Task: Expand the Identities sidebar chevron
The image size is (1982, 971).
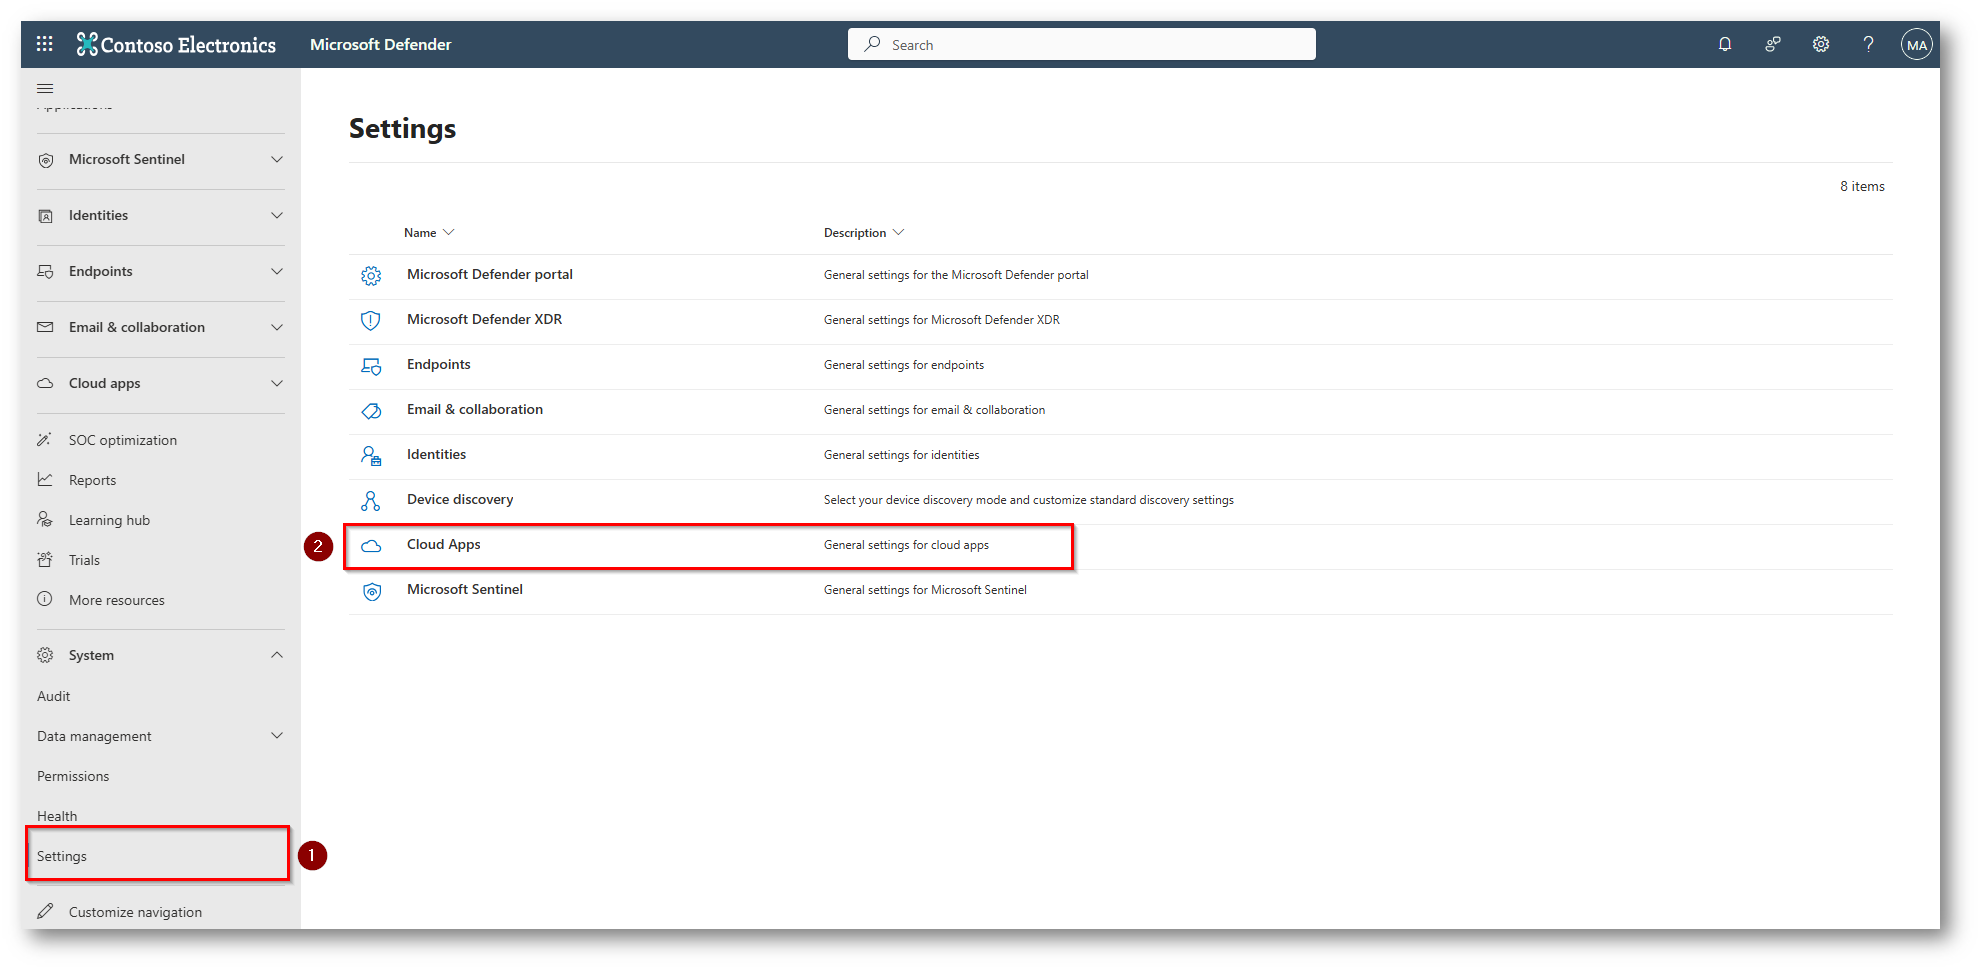Action: pos(277,215)
